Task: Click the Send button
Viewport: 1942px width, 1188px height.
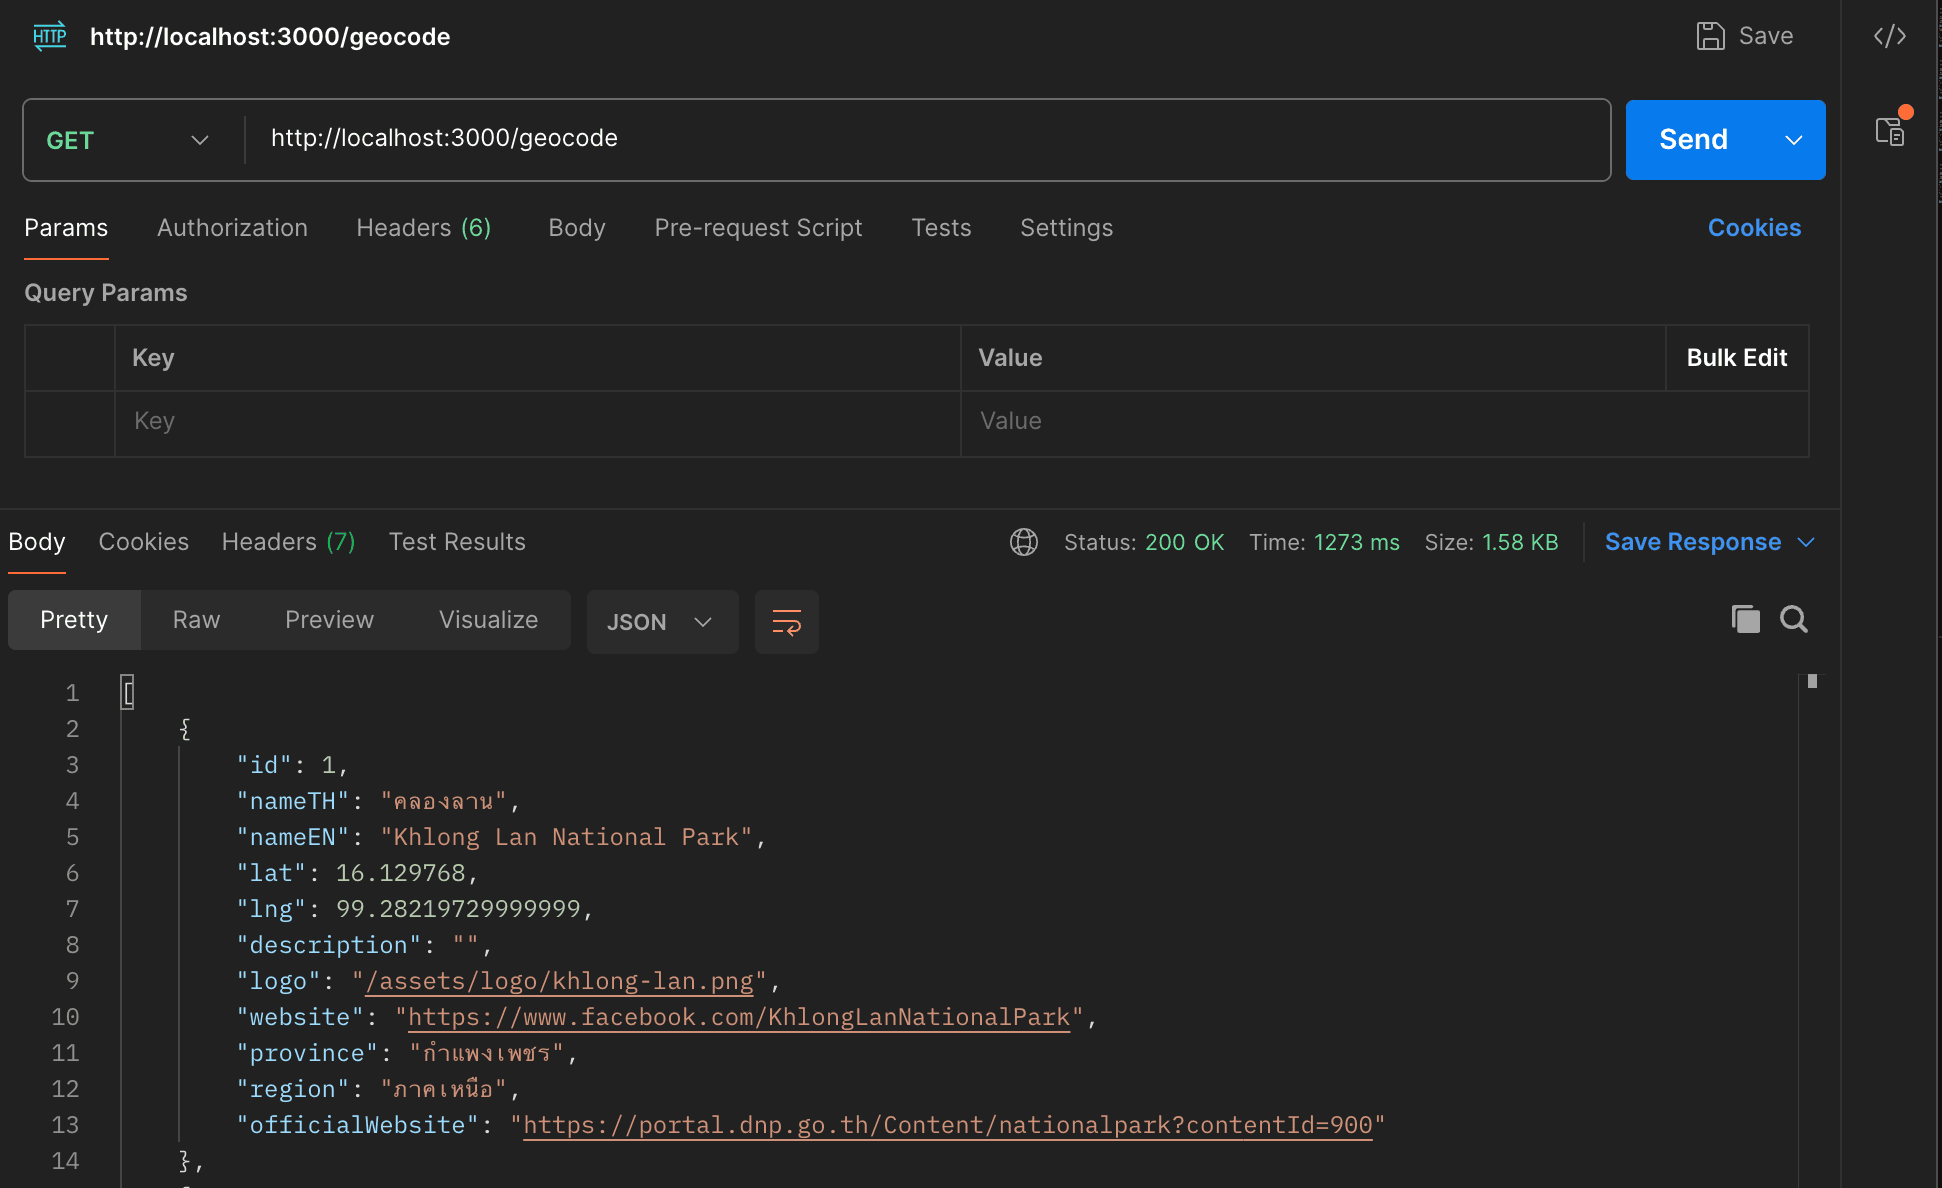Action: (1693, 140)
